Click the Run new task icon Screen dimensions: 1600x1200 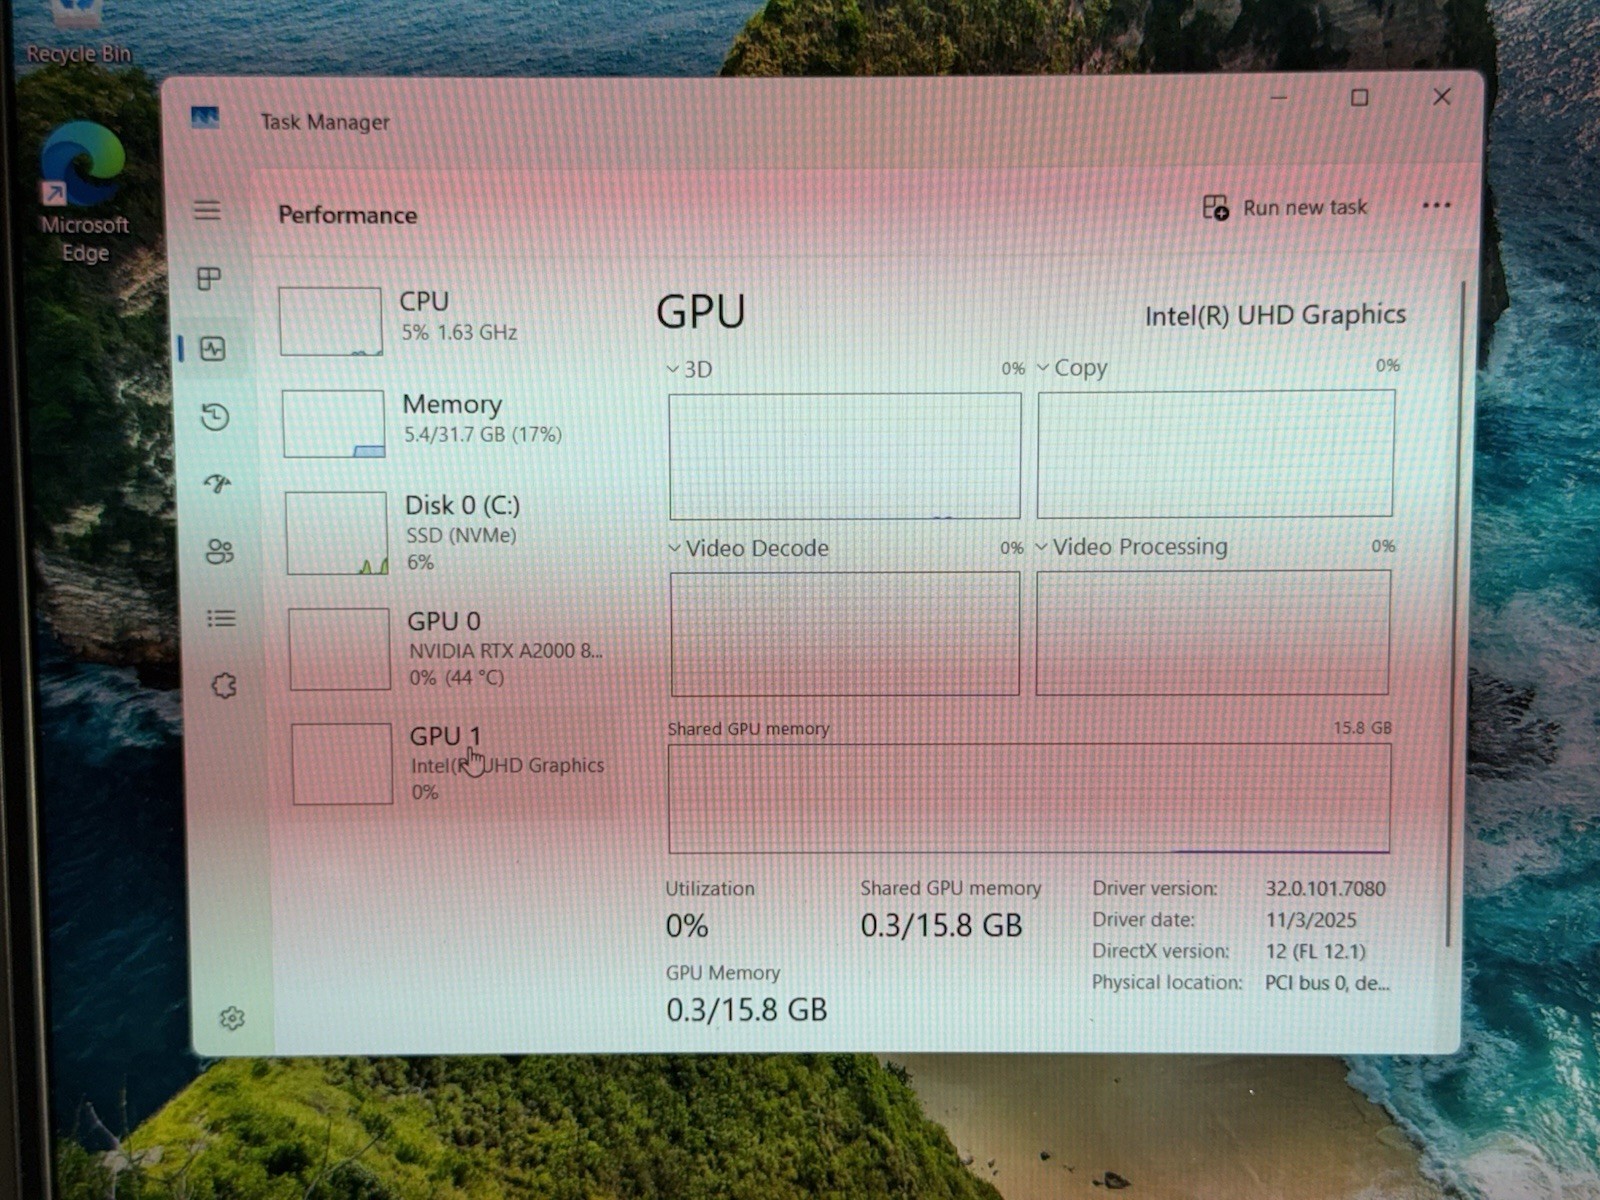coord(1215,208)
